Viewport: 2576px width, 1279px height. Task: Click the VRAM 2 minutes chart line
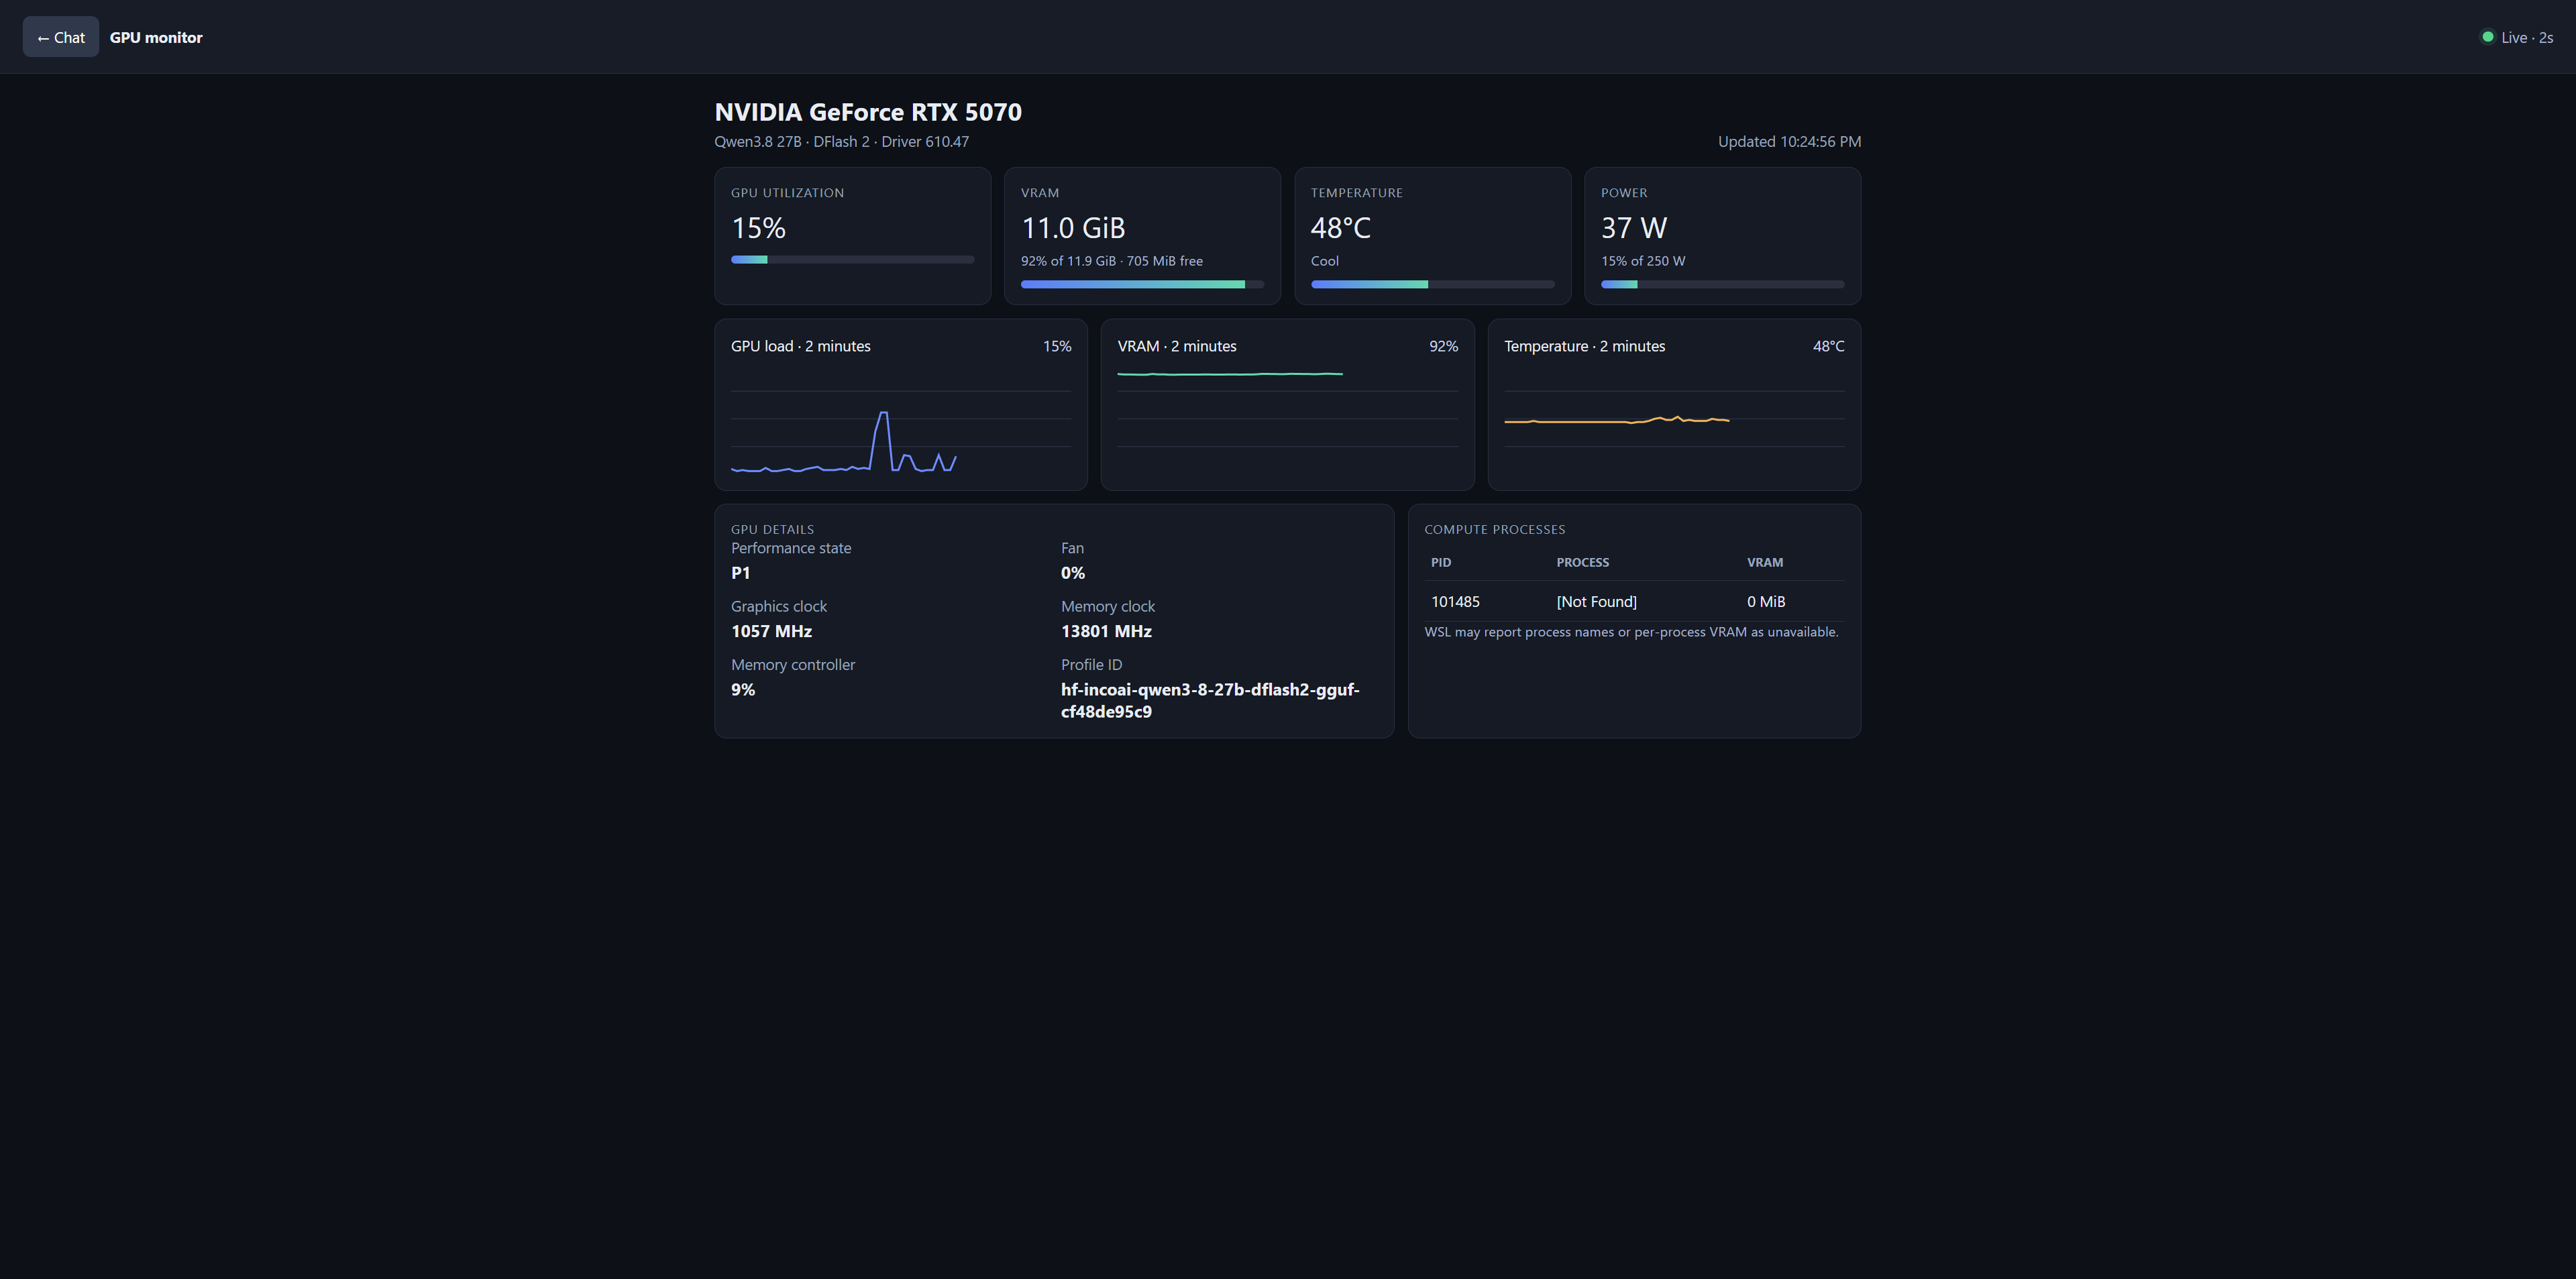(1230, 374)
